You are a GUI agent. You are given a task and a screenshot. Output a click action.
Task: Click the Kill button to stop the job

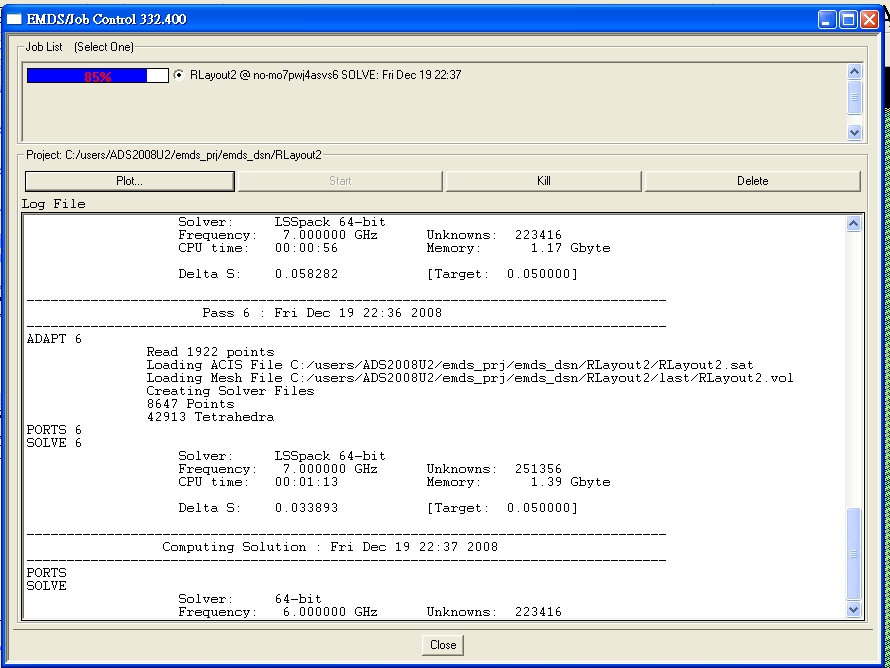click(x=543, y=181)
